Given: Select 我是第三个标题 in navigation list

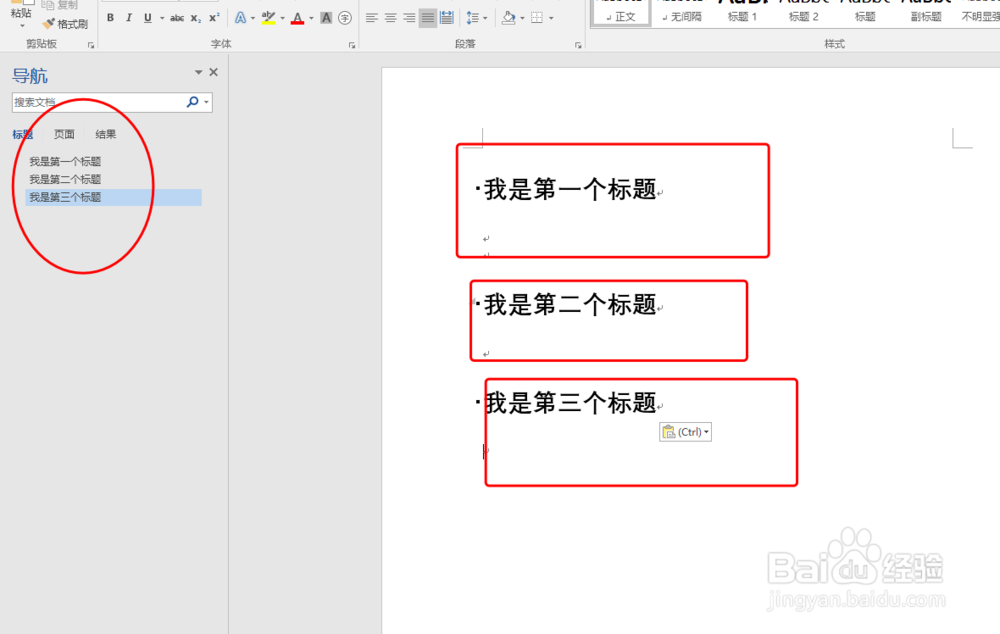Looking at the screenshot, I should [x=114, y=197].
